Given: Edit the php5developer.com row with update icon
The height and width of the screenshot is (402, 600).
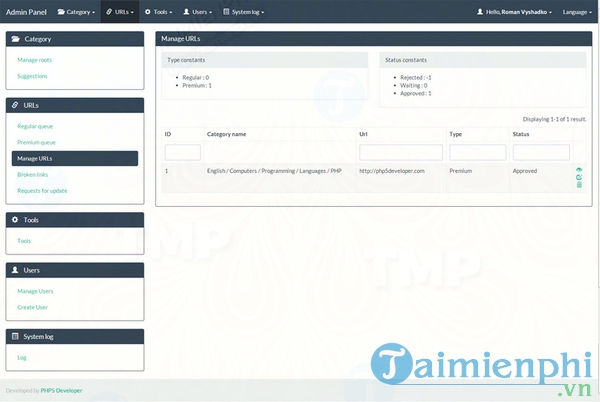Looking at the screenshot, I should point(579,177).
